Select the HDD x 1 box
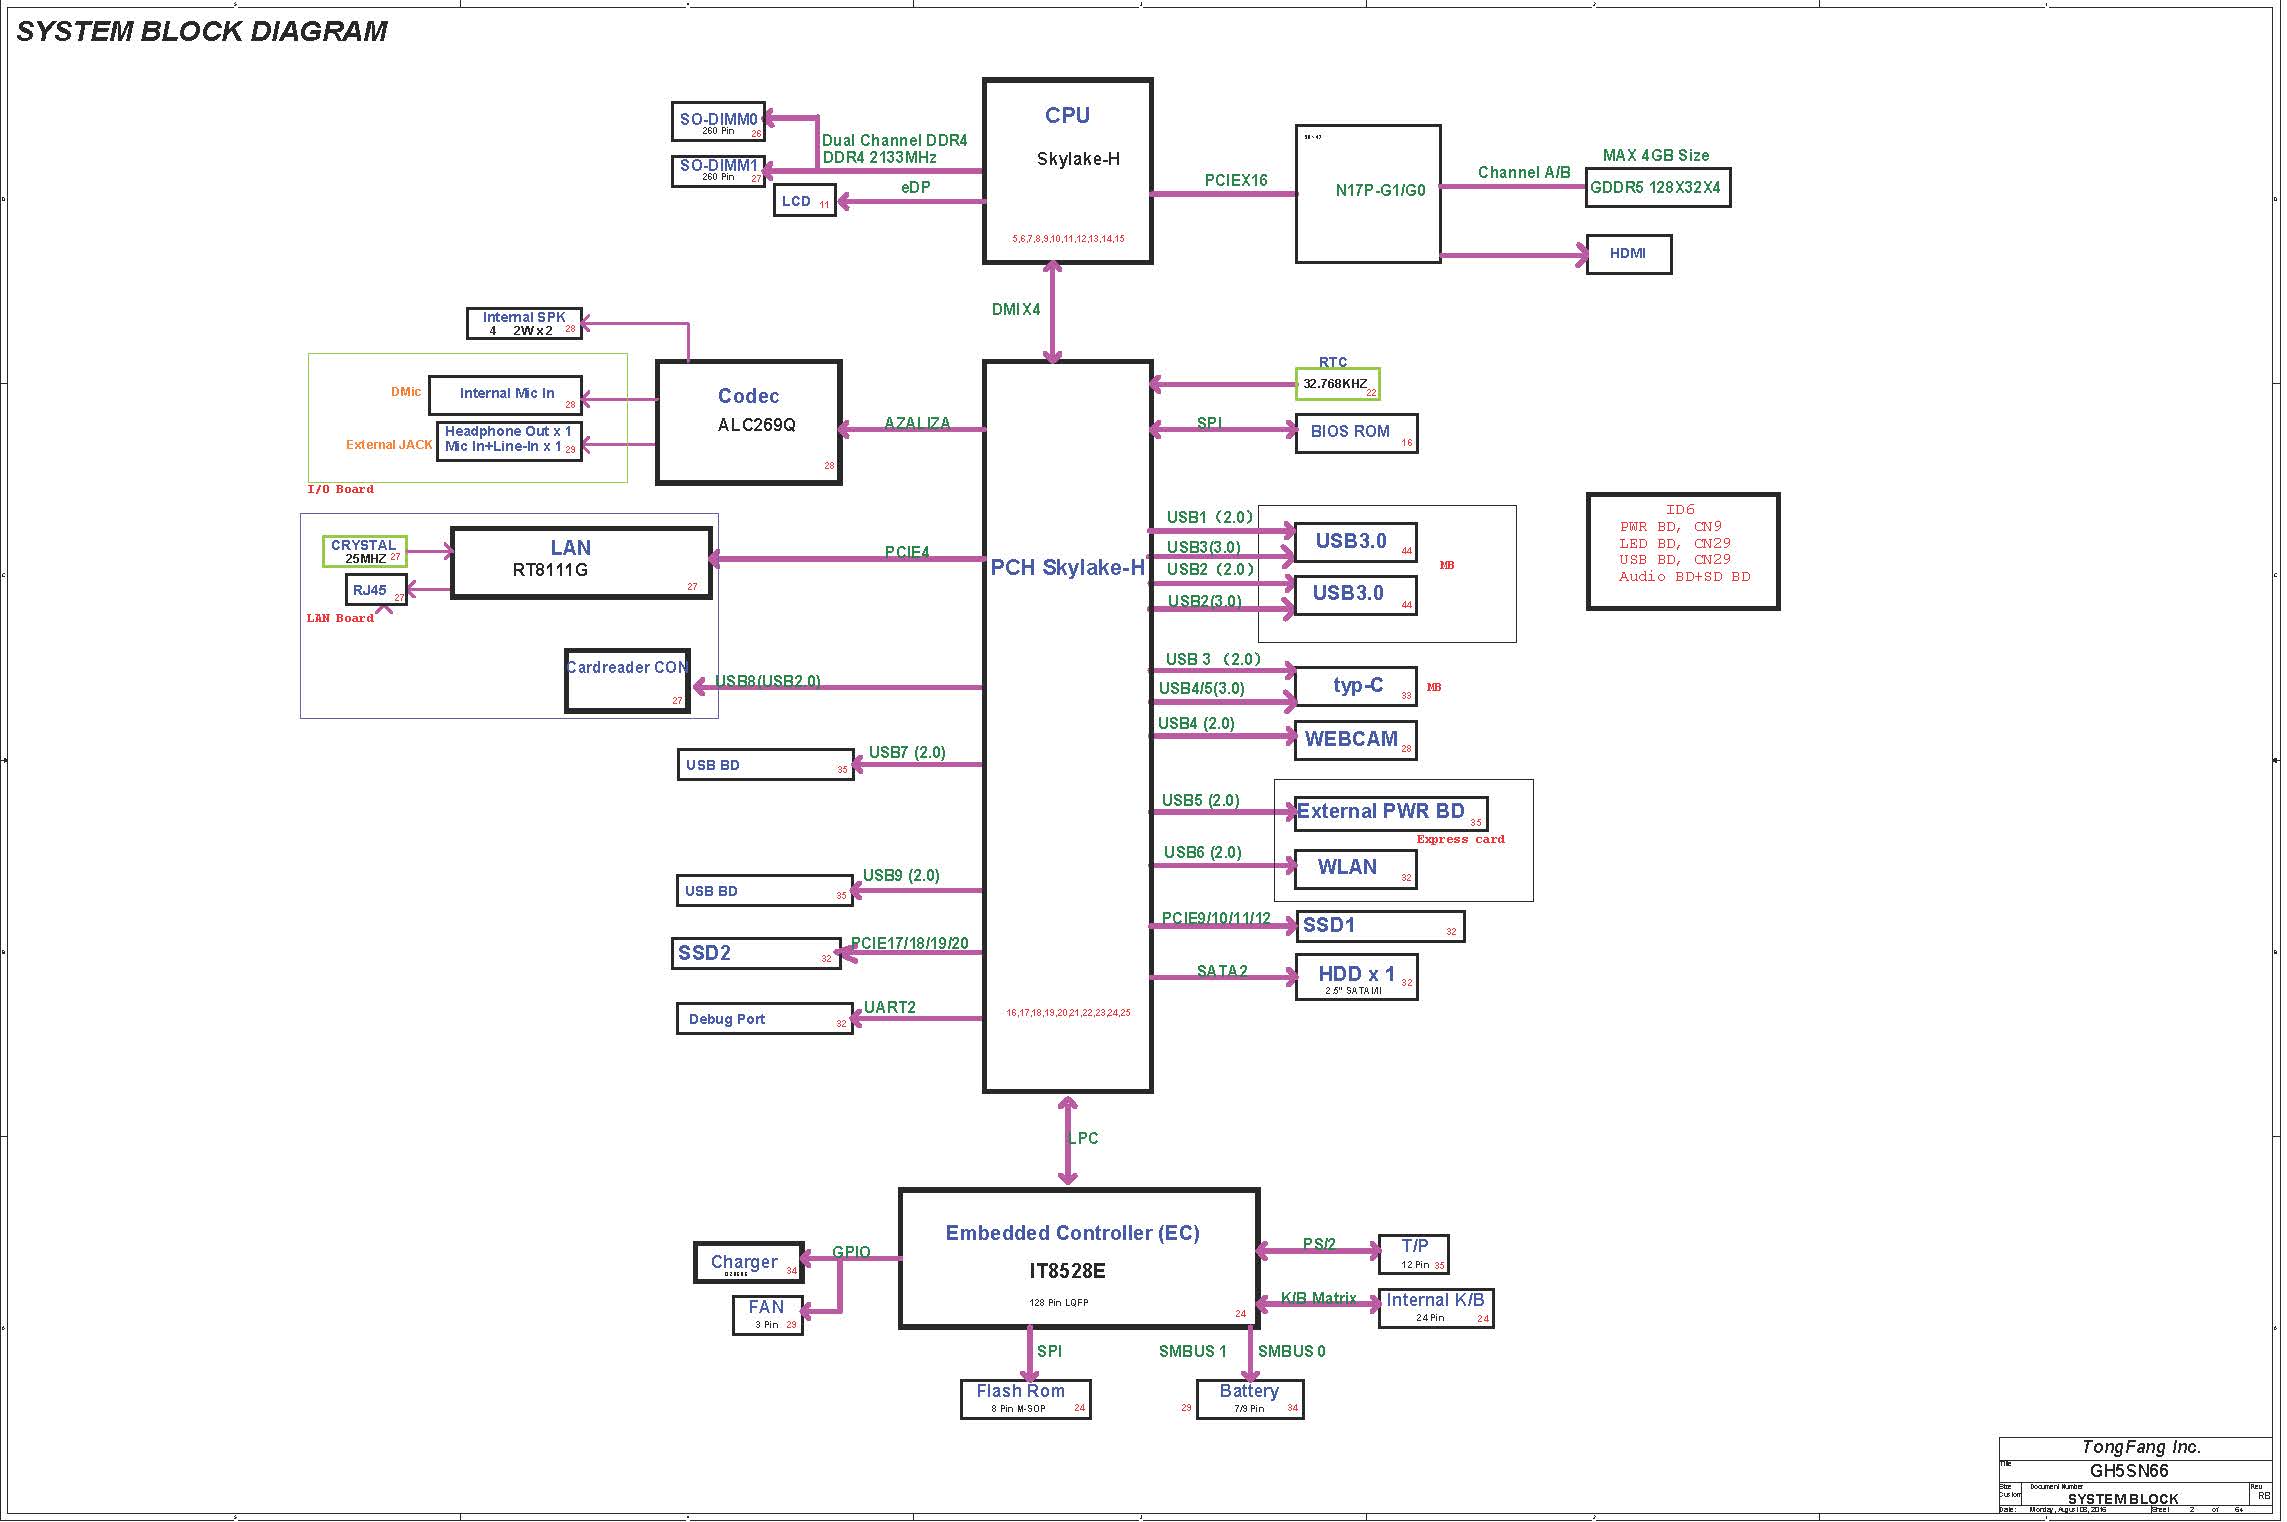Image resolution: width=2287 pixels, height=1522 pixels. [1356, 977]
